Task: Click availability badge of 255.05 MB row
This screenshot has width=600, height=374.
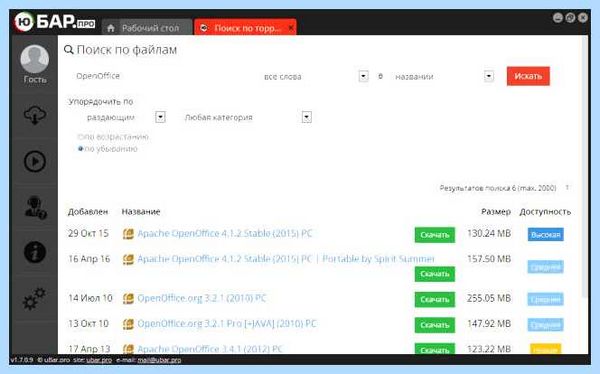Action: point(546,299)
